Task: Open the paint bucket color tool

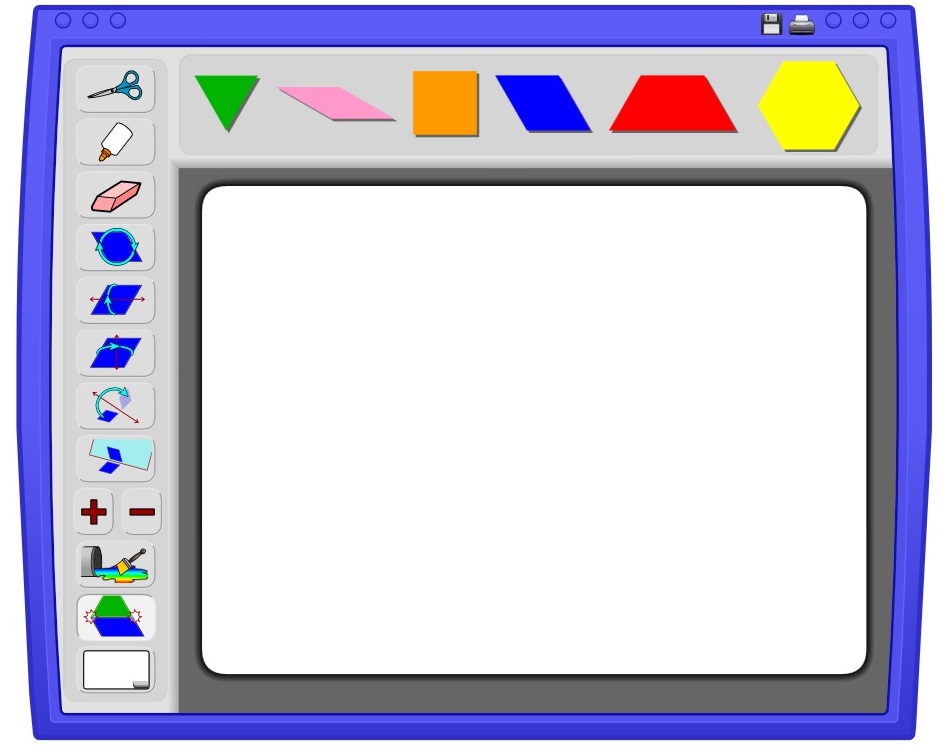Action: 115,565
